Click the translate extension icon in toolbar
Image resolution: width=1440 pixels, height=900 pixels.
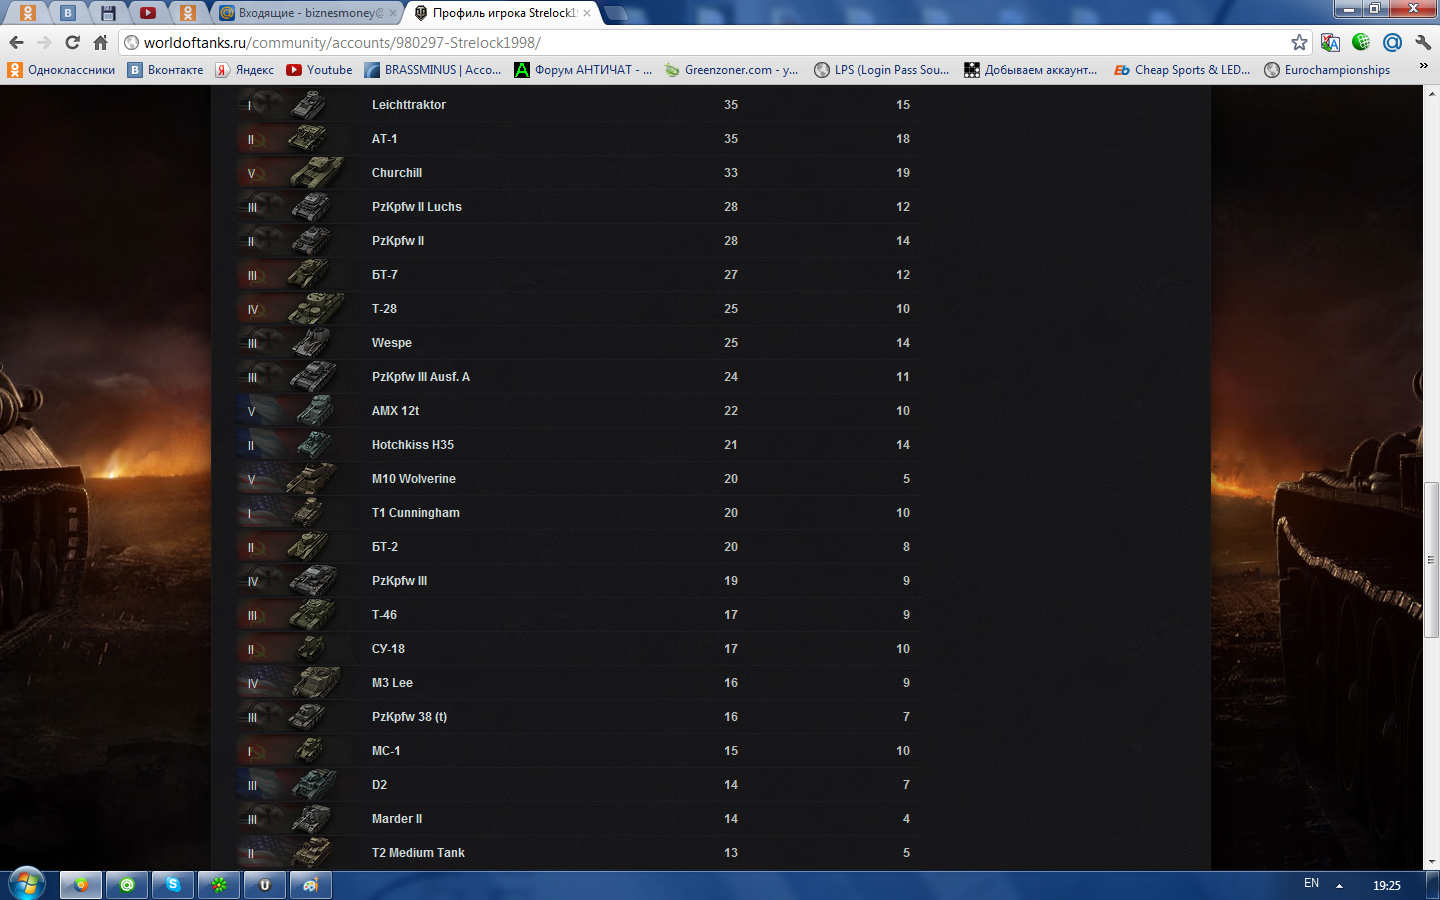1330,42
